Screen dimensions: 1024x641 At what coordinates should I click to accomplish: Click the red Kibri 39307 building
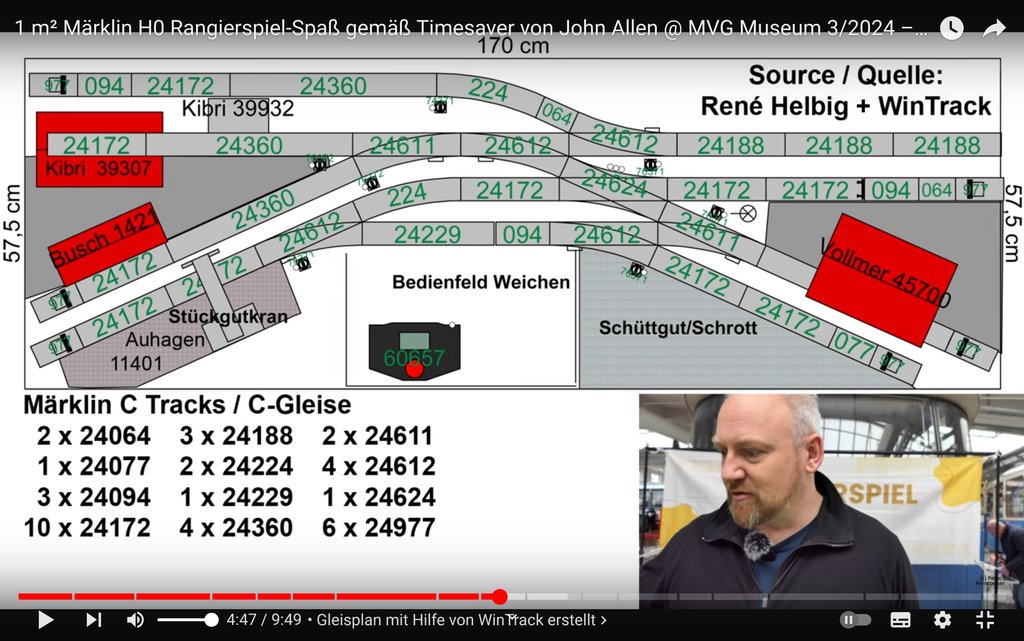pyautogui.click(x=99, y=150)
